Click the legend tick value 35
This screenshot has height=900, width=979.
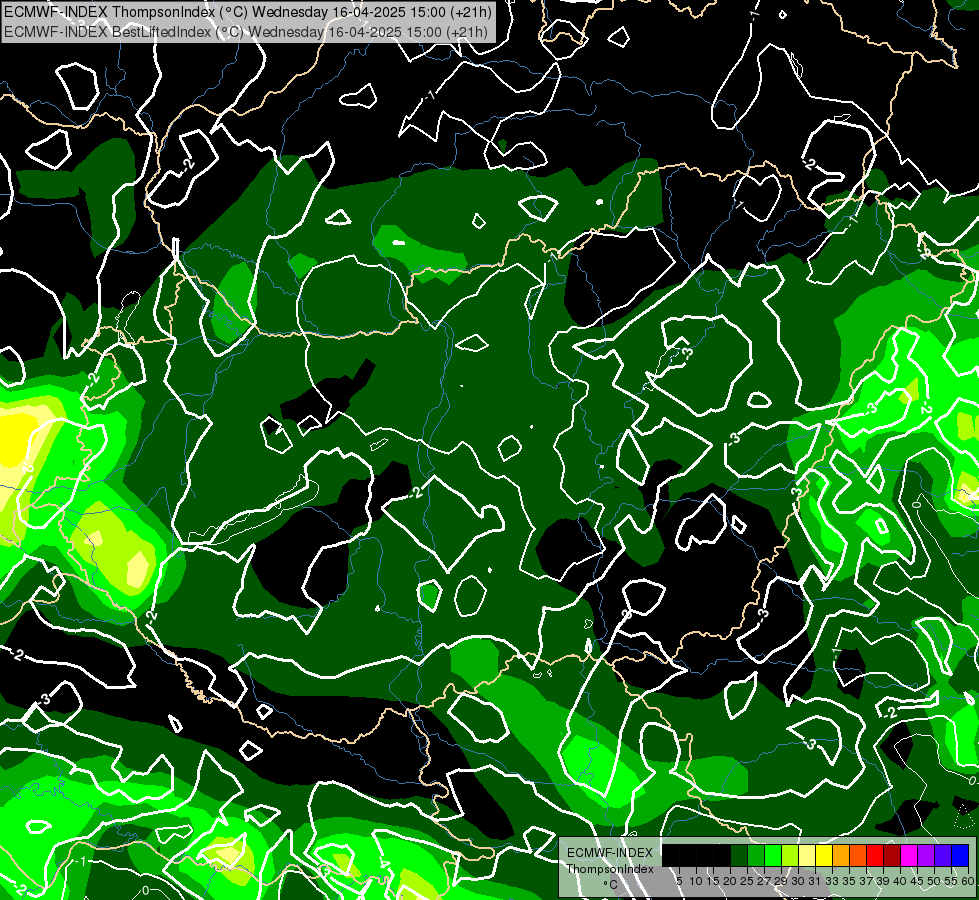849,881
